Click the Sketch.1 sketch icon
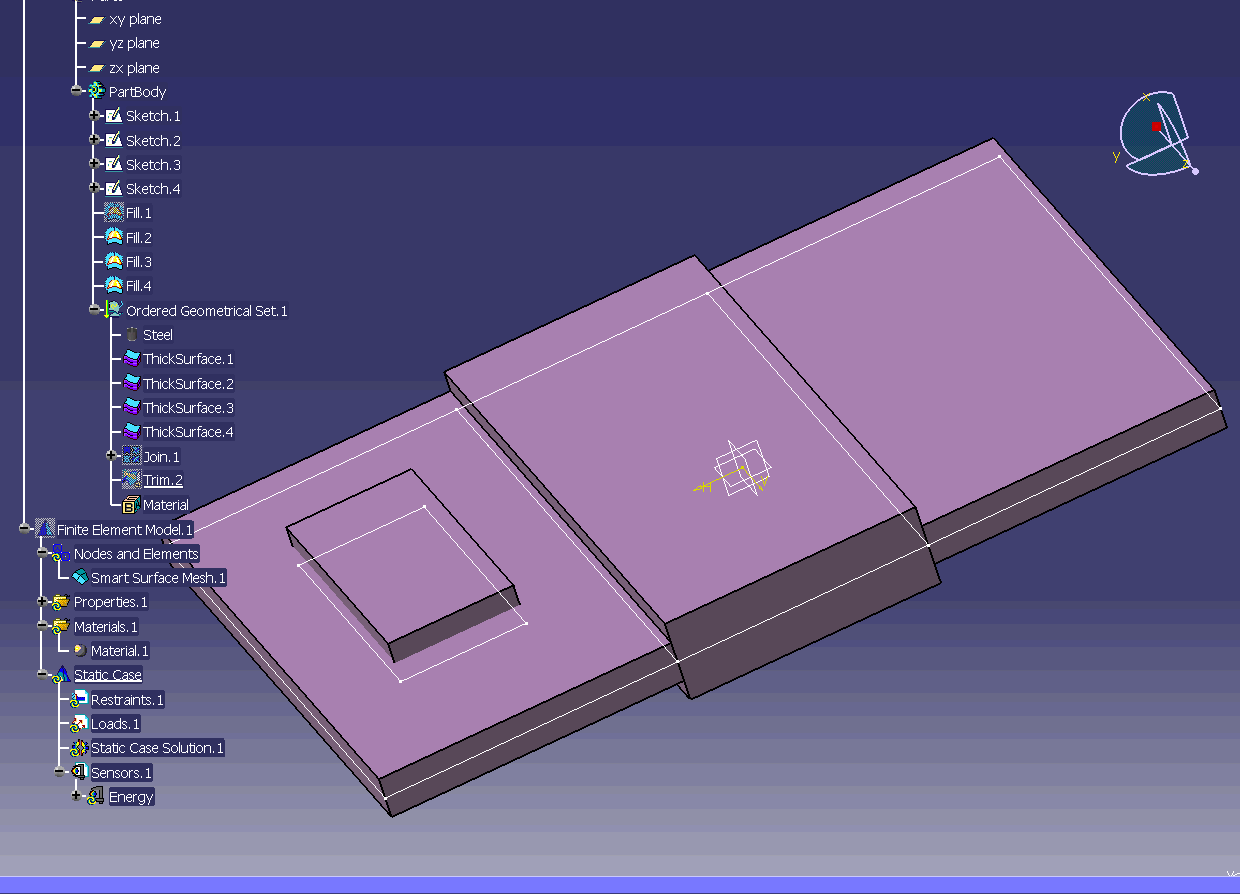This screenshot has height=894, width=1240. [x=113, y=116]
